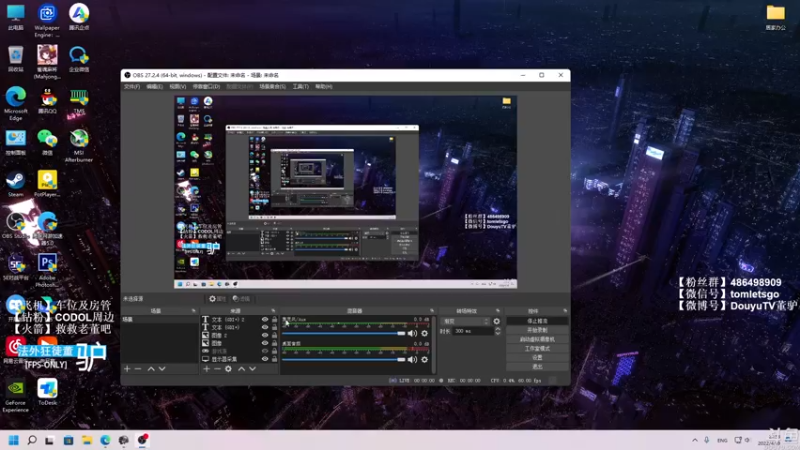The height and width of the screenshot is (450, 800).
Task: Open Windows Start button on taskbar
Action: (14, 440)
